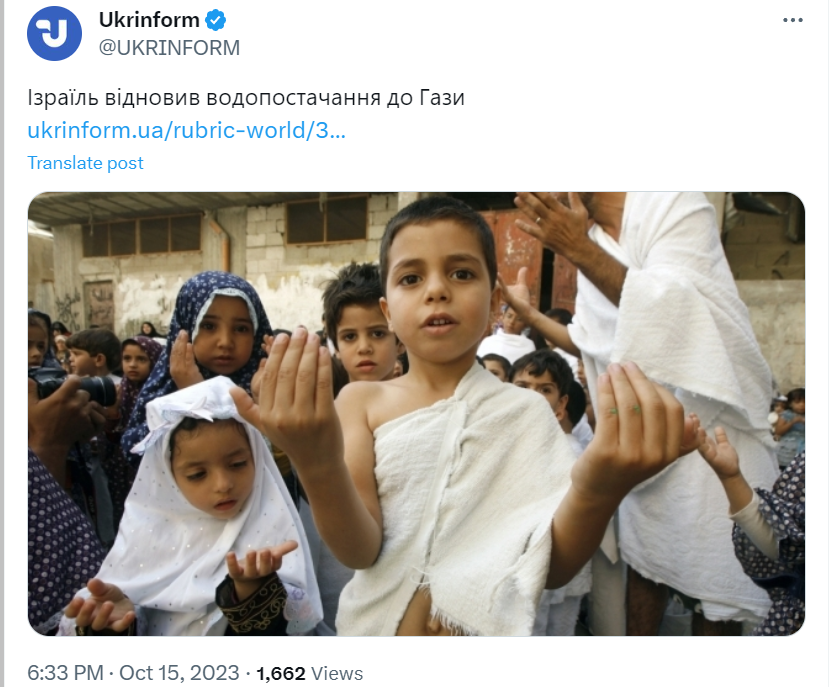Image resolution: width=830 pixels, height=687 pixels.
Task: Click the Oct 15, 2023 date
Action: pyautogui.click(x=179, y=673)
